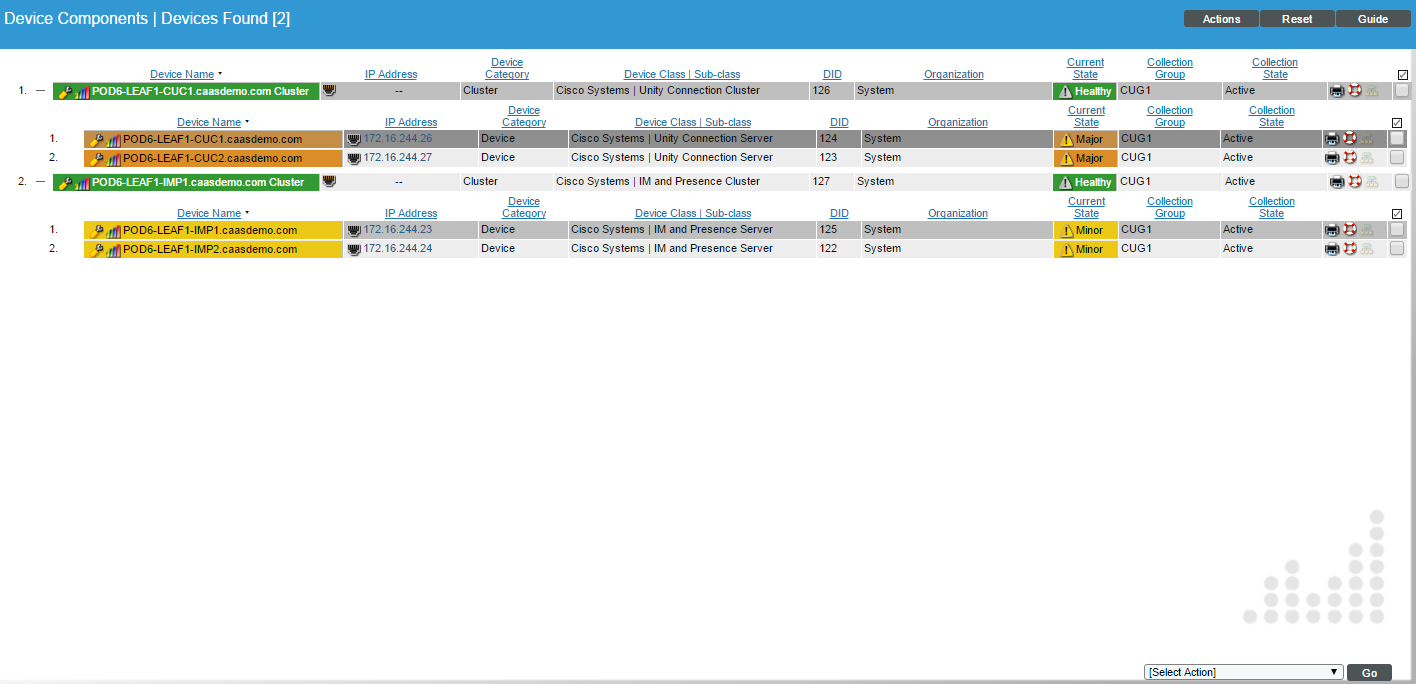Click the Major status badge for DID 124
The height and width of the screenshot is (684, 1416).
coord(1085,140)
